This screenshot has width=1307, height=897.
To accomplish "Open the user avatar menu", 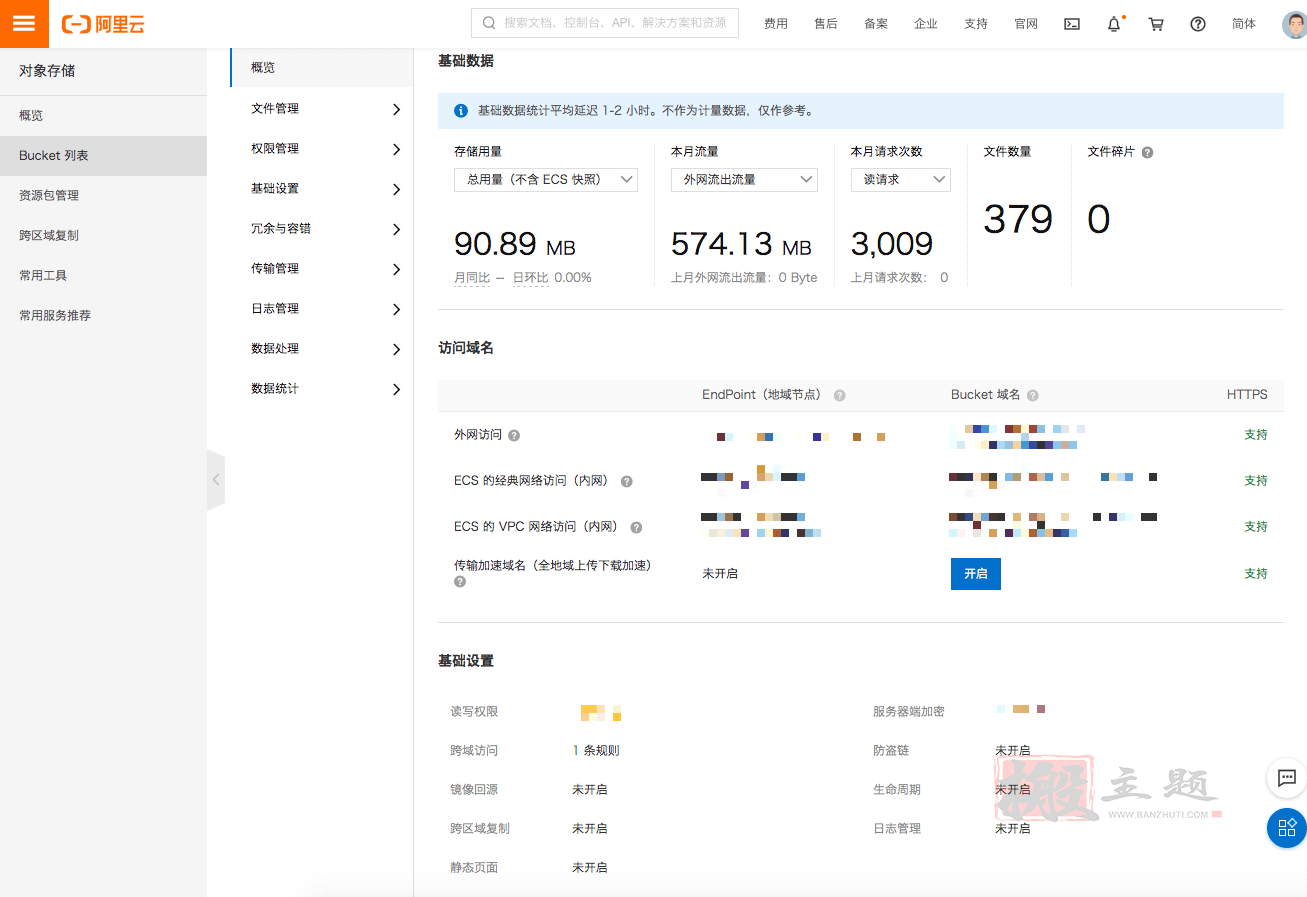I will pos(1294,24).
